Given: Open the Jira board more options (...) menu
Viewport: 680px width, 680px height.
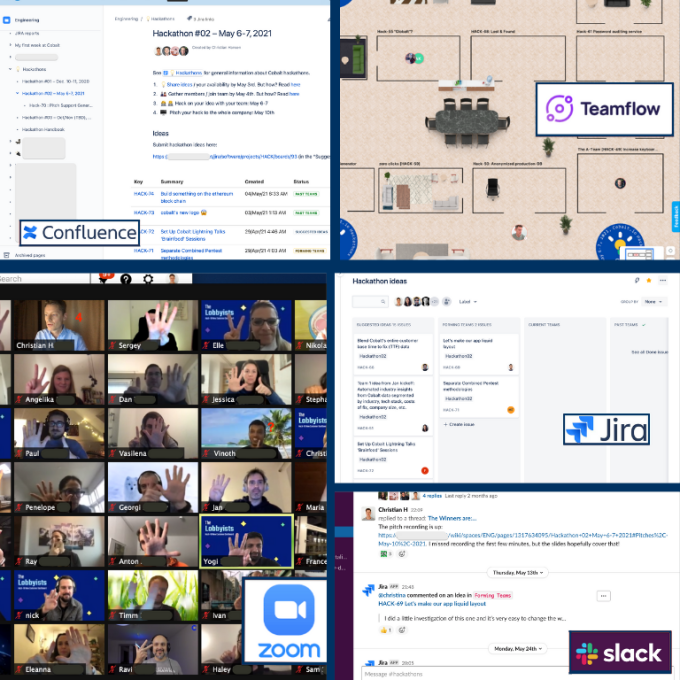Looking at the screenshot, I should (663, 281).
